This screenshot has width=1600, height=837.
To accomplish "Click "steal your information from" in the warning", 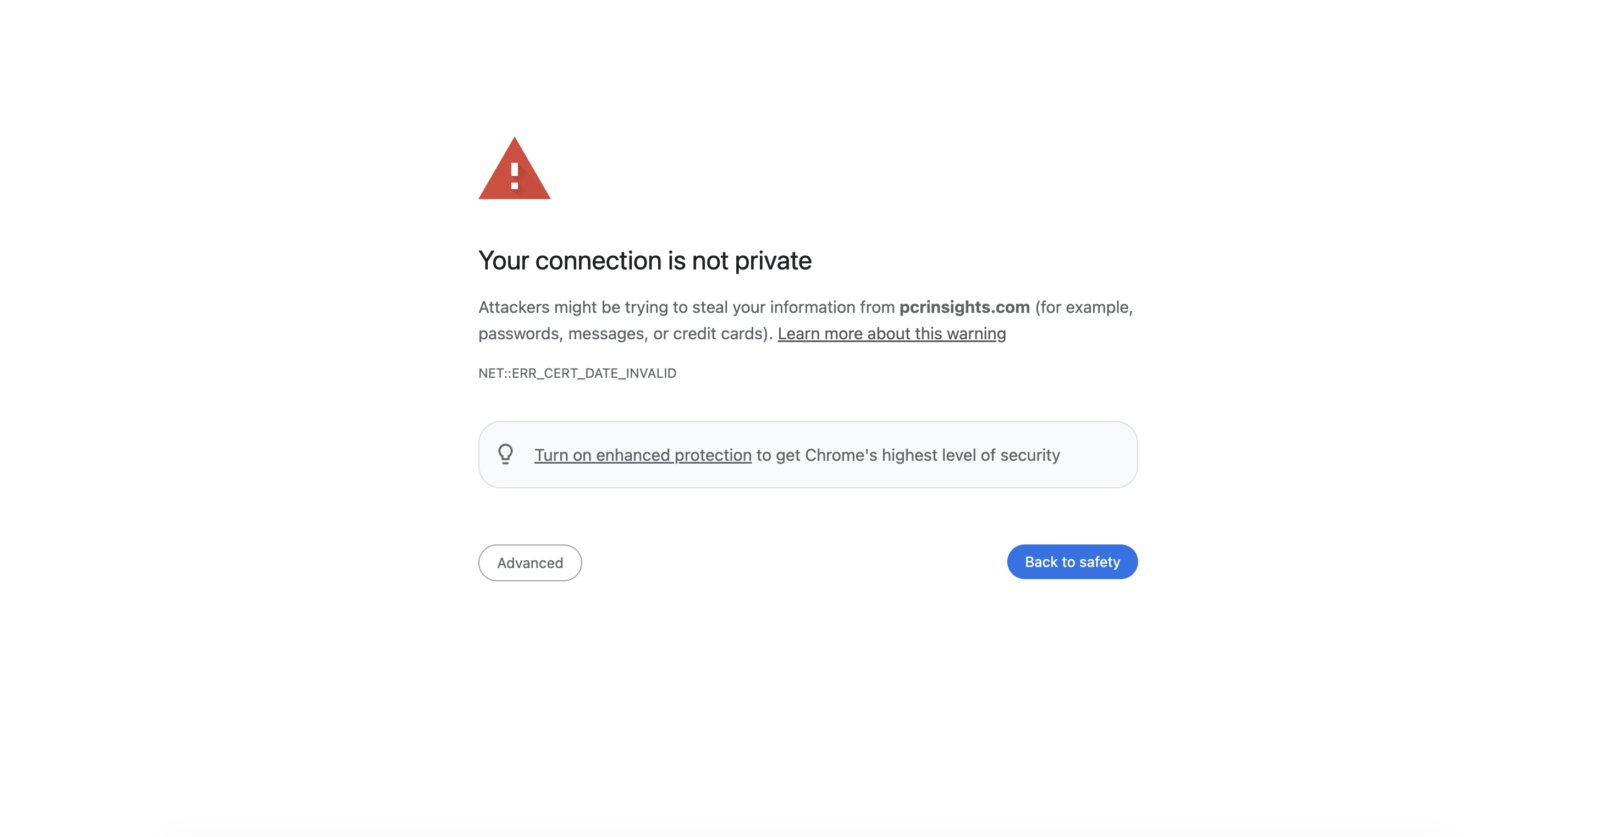I will pyautogui.click(x=793, y=307).
